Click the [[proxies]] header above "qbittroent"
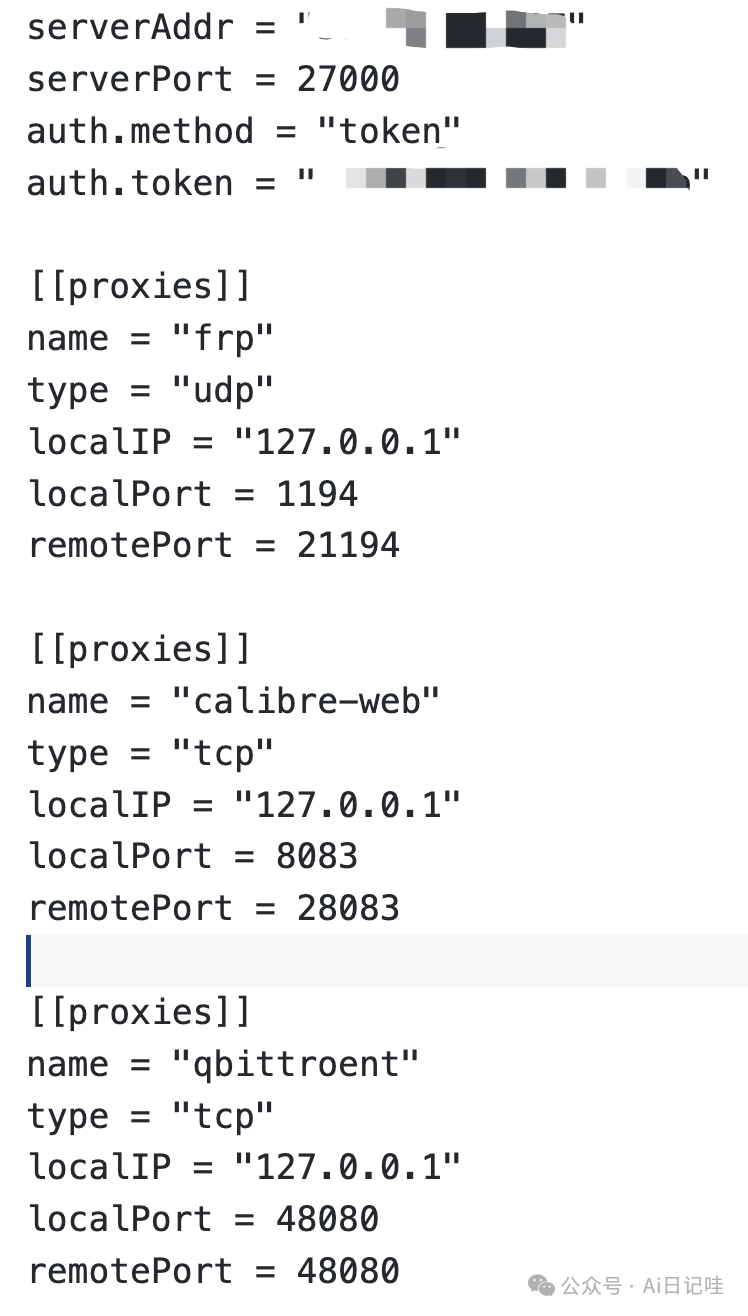Viewport: 748px width, 1316px height. tap(139, 1012)
